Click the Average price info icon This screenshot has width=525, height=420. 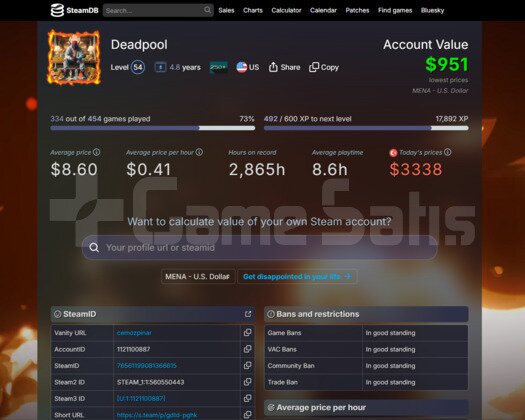[x=97, y=152]
